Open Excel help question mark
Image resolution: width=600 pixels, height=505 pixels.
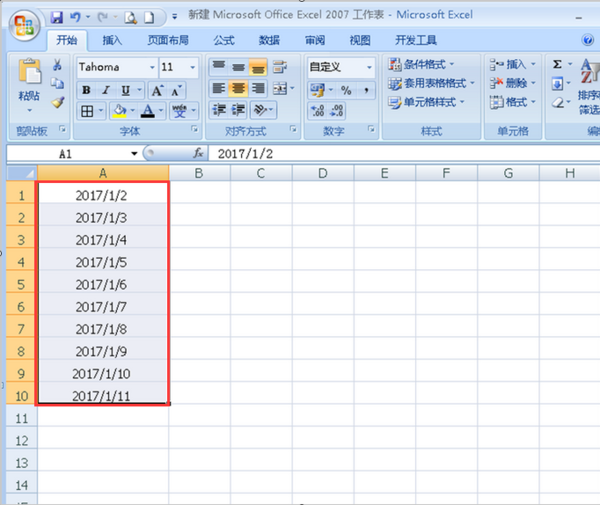tap(588, 40)
